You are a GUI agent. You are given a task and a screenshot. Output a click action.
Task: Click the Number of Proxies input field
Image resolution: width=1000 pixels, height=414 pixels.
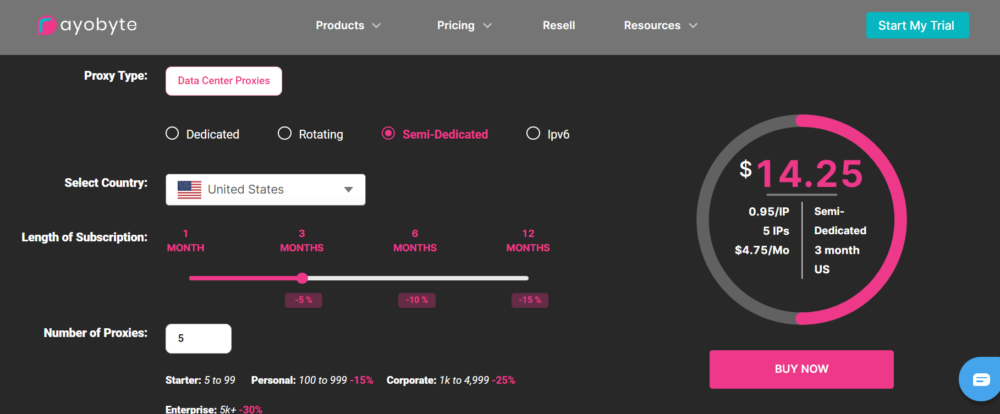(x=198, y=339)
